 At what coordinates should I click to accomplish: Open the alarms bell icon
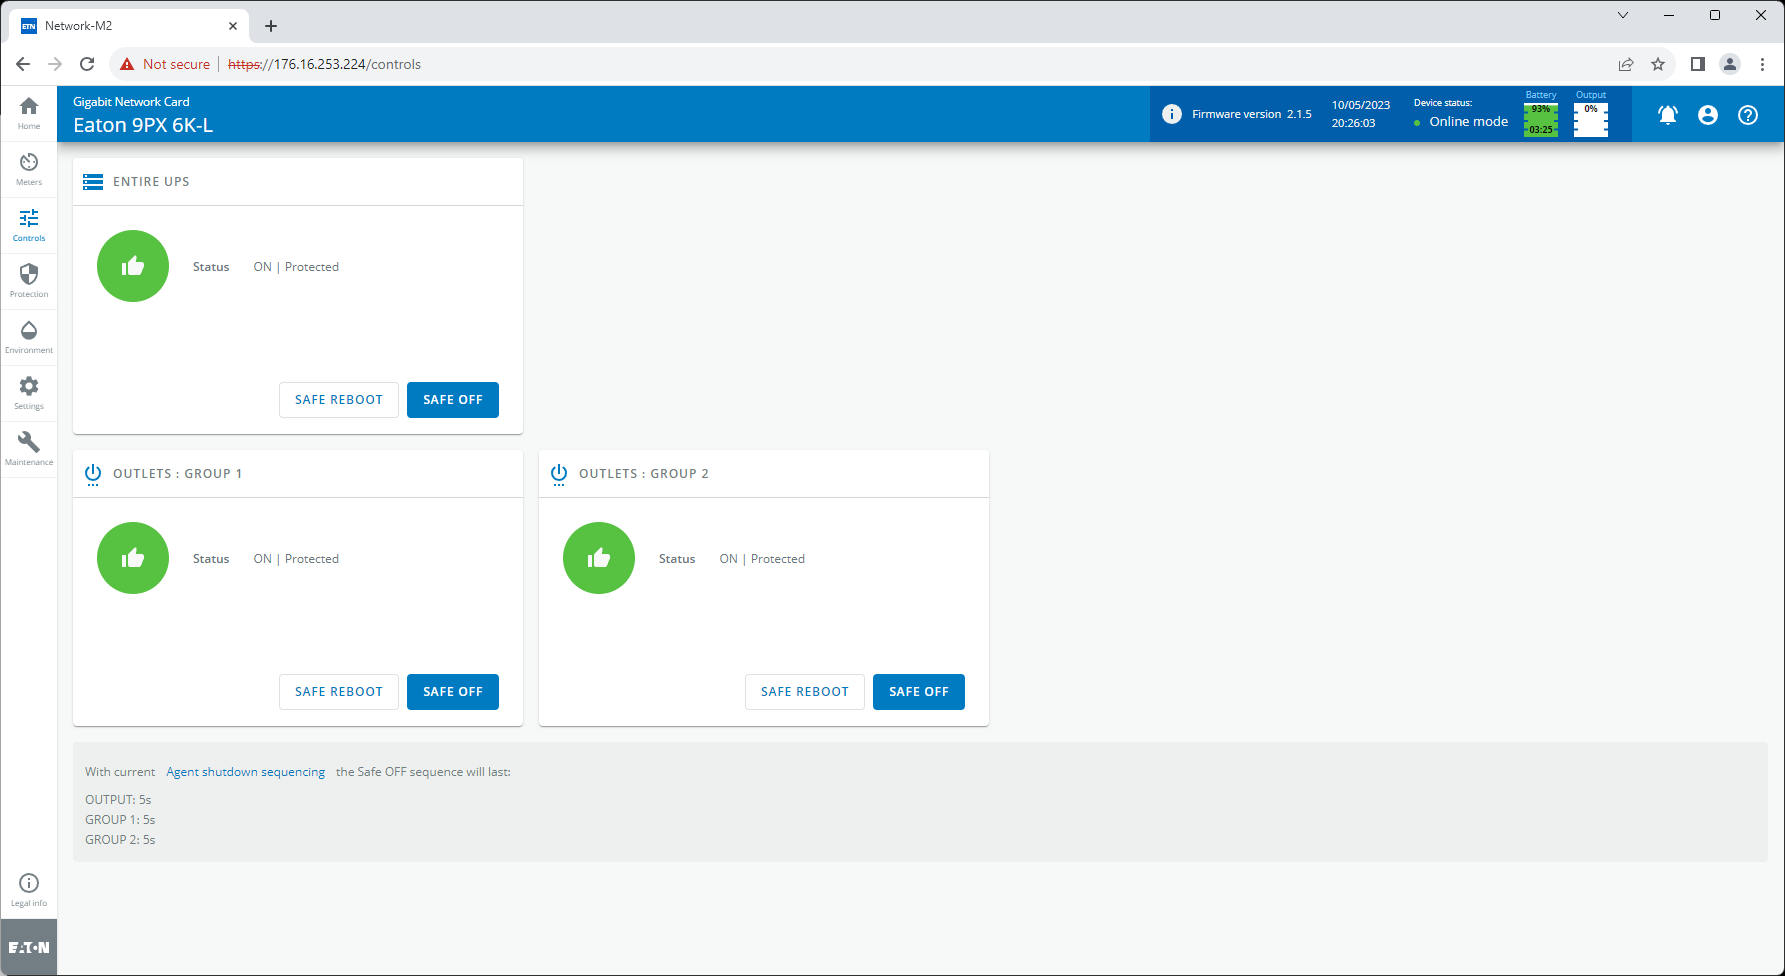point(1668,115)
